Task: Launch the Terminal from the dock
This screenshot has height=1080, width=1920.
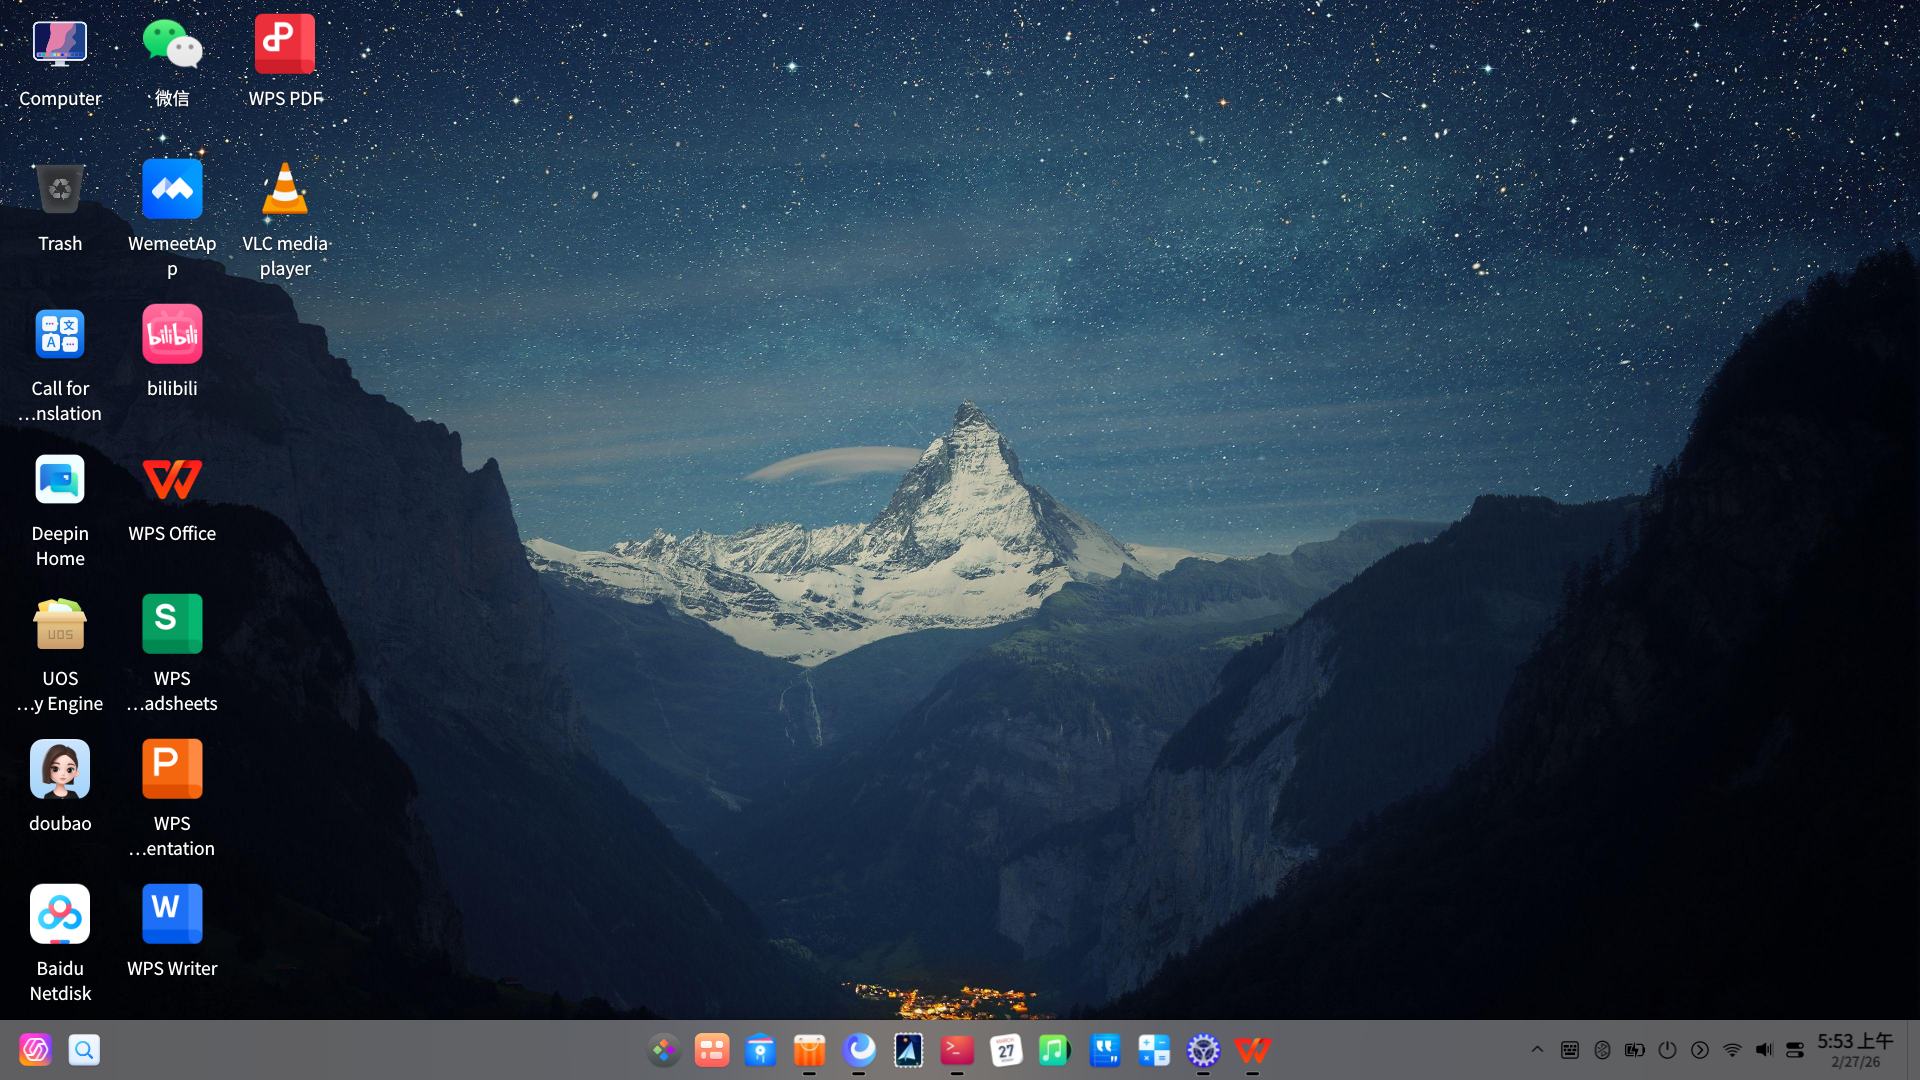Action: point(956,1050)
